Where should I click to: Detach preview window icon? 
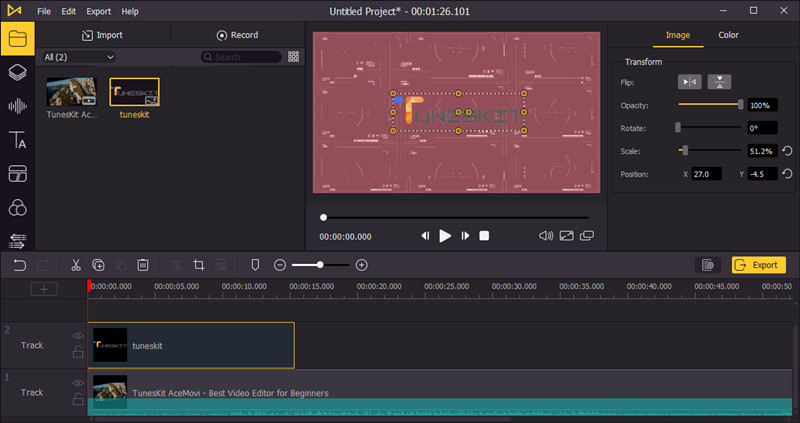(587, 236)
